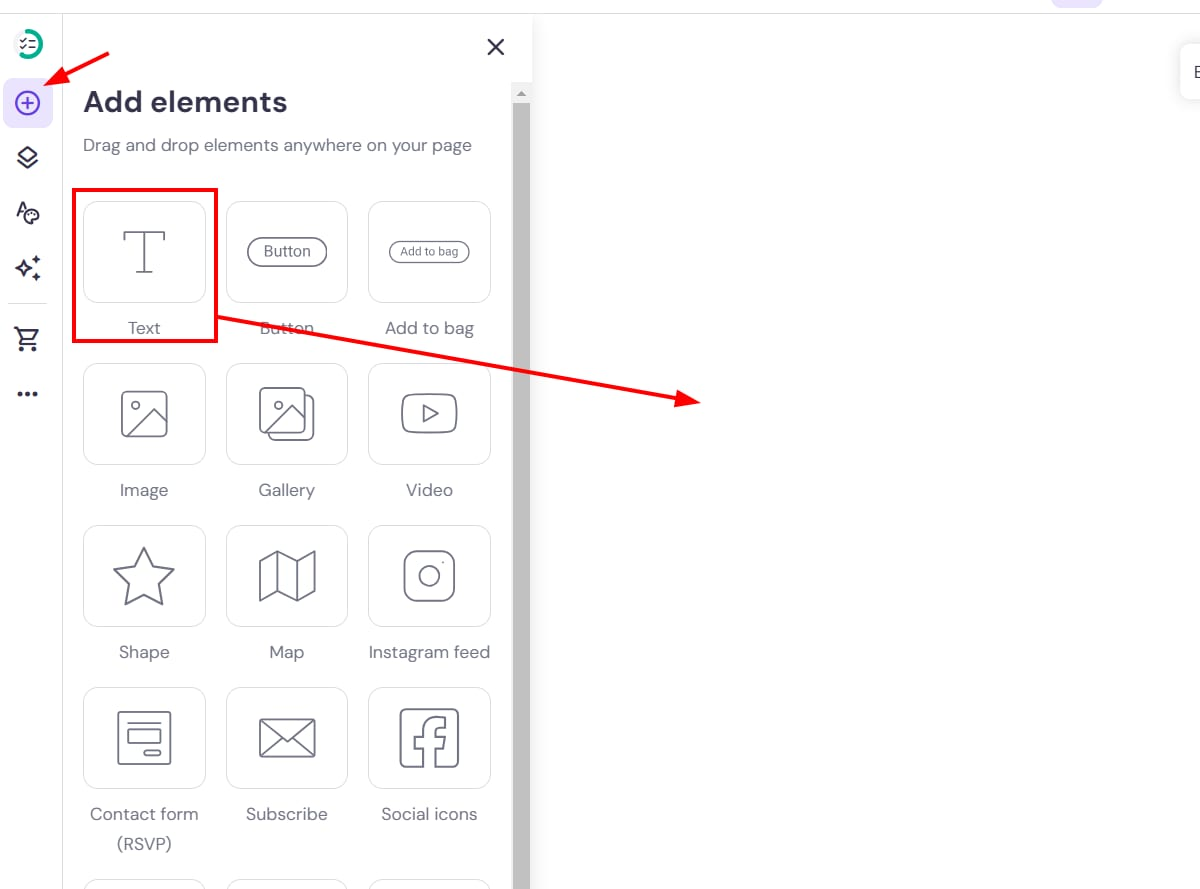Open the website styles palette icon
This screenshot has width=1200, height=889.
pyautogui.click(x=28, y=212)
